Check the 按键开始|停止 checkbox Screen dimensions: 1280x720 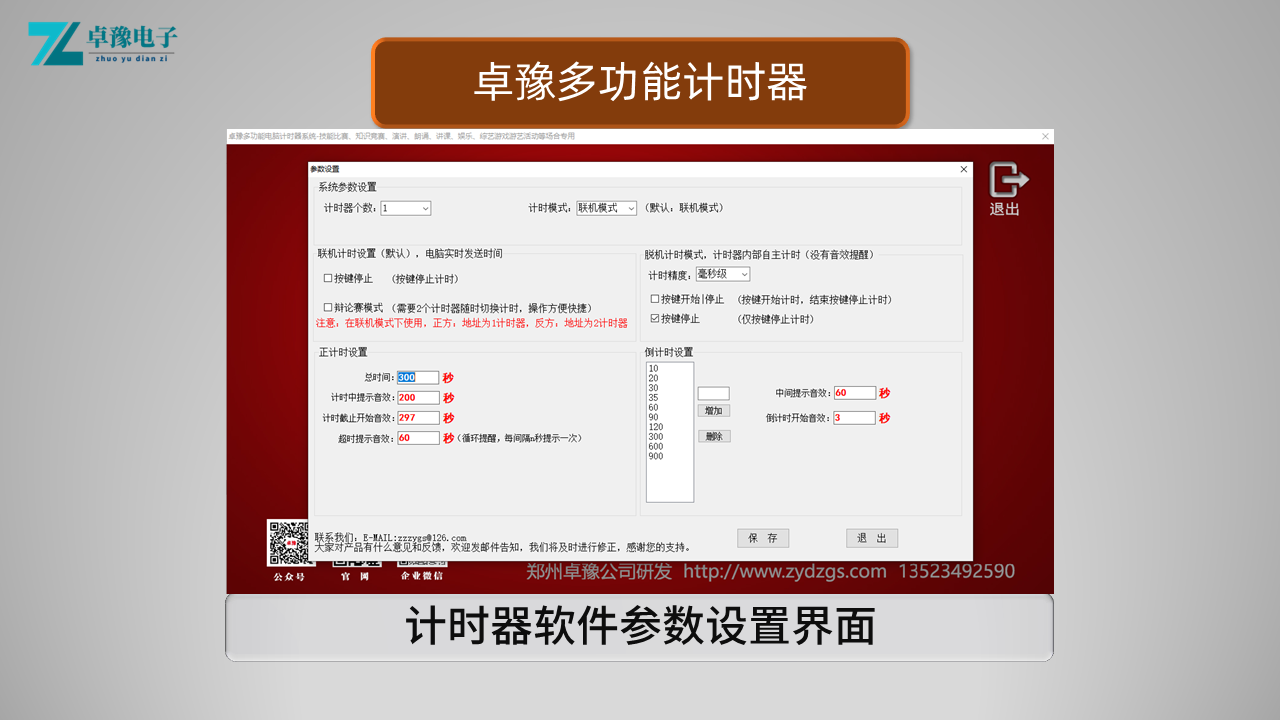click(x=656, y=299)
